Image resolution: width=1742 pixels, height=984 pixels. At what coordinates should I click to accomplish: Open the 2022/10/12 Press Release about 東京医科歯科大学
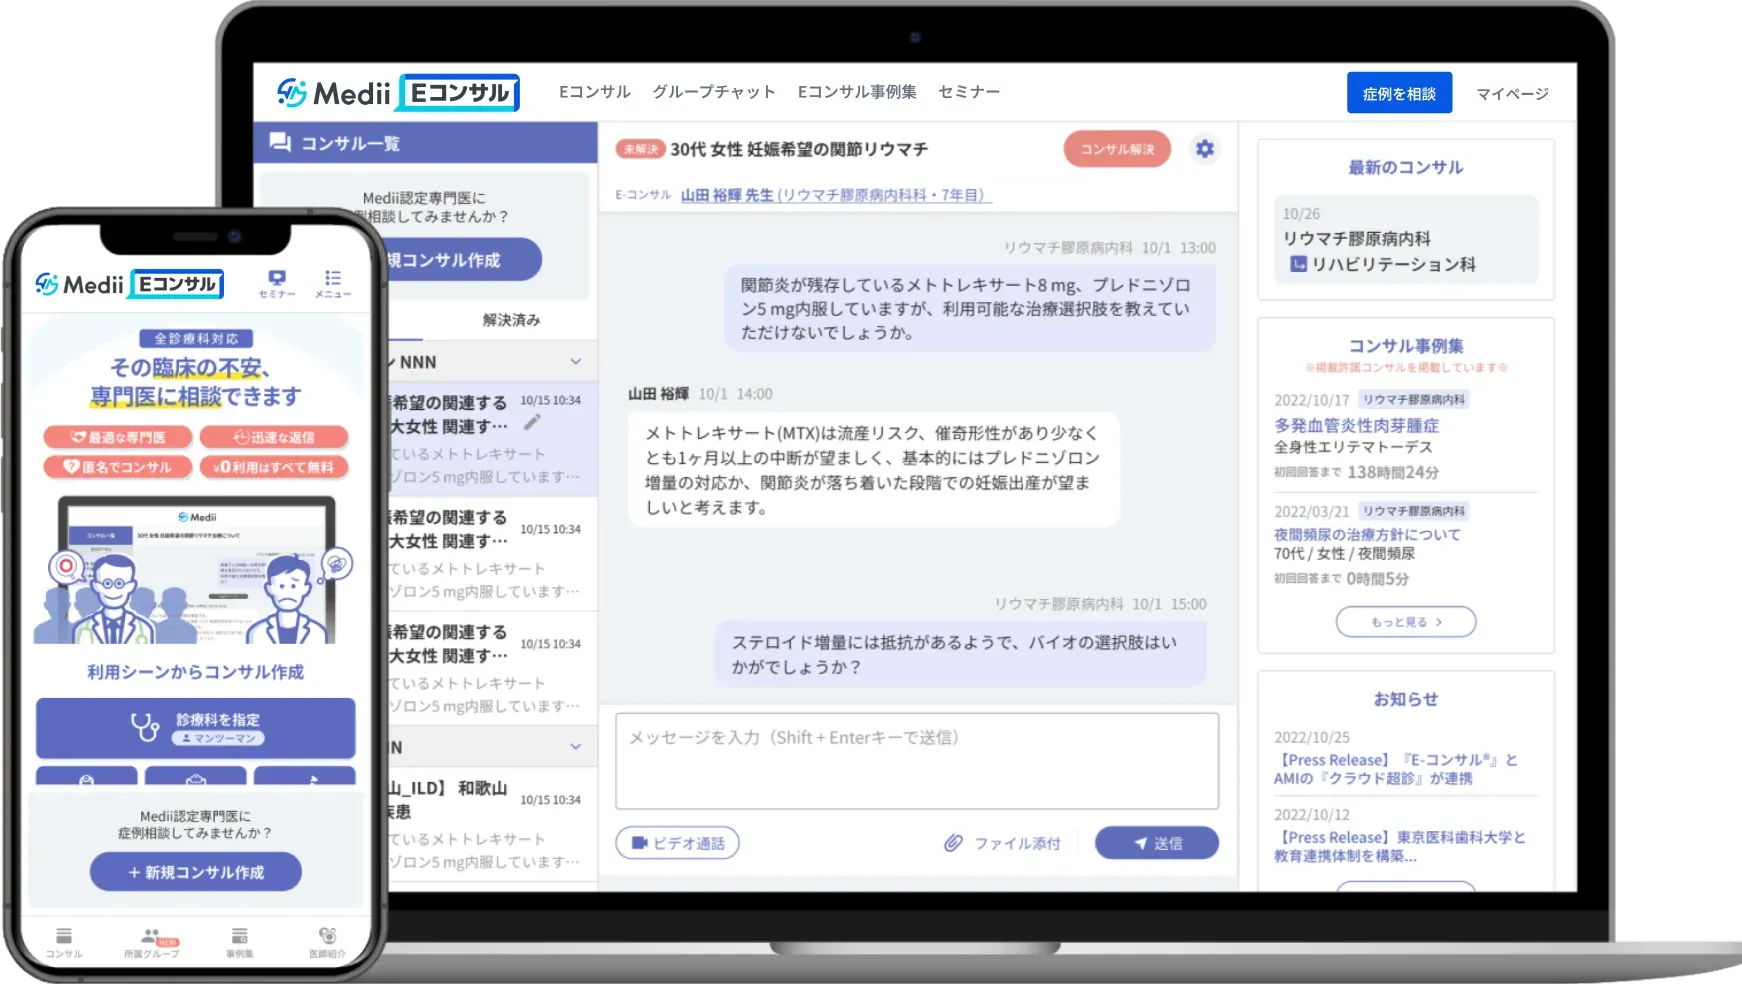coord(1400,846)
